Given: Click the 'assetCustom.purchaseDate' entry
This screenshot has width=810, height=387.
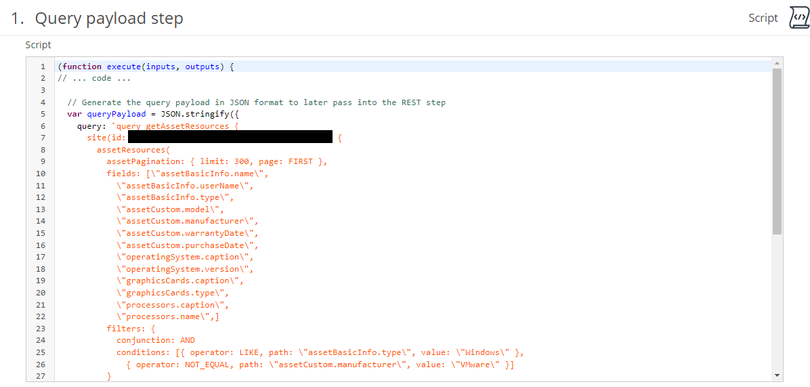Looking at the screenshot, I should click(x=188, y=245).
